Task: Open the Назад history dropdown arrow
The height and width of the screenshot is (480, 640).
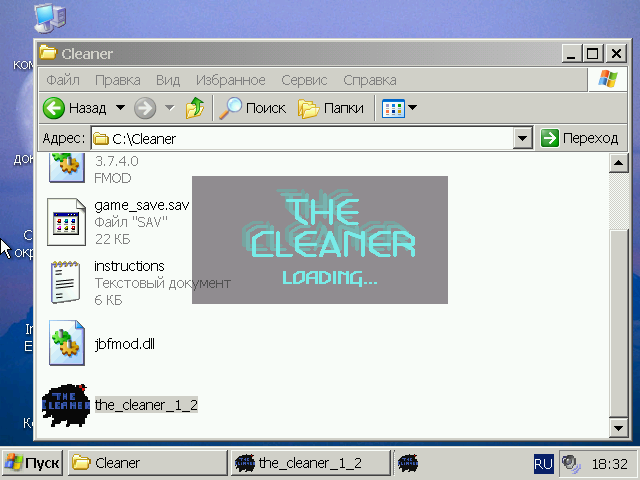Action: [120, 108]
